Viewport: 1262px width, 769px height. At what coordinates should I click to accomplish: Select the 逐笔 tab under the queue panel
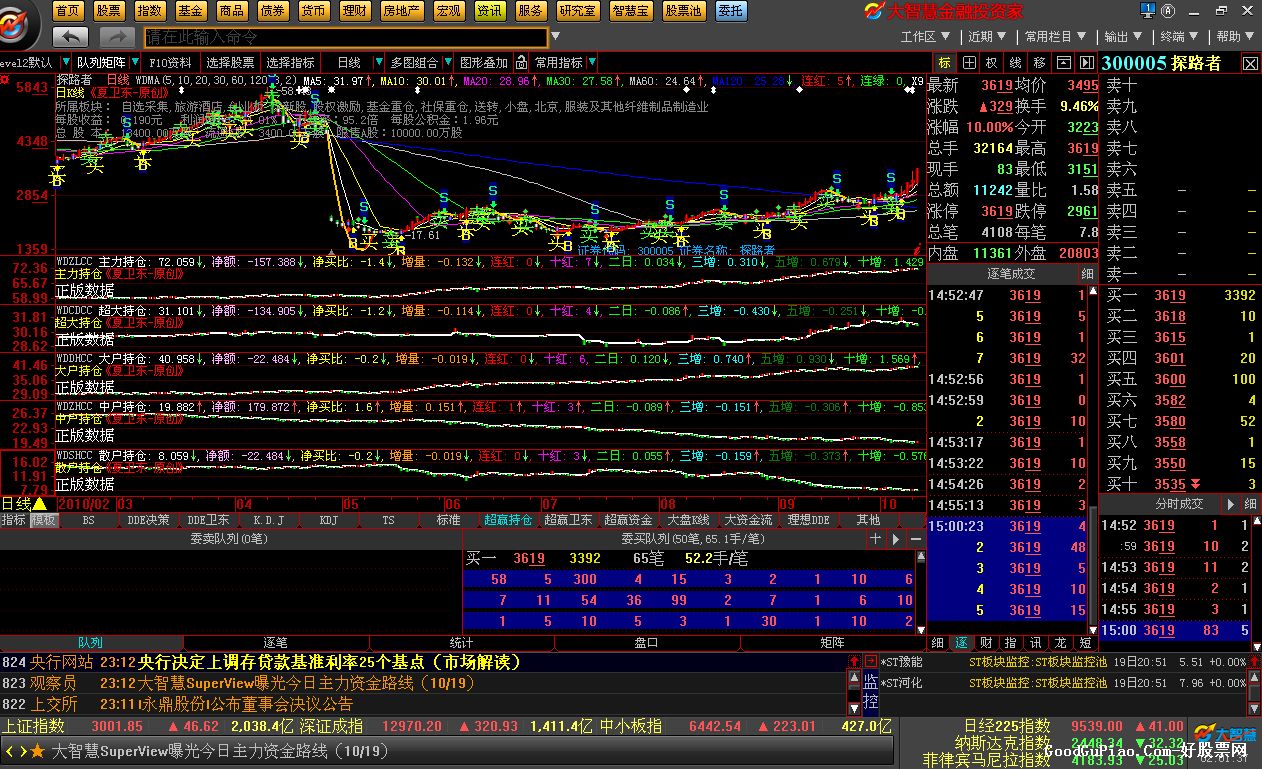coord(275,642)
